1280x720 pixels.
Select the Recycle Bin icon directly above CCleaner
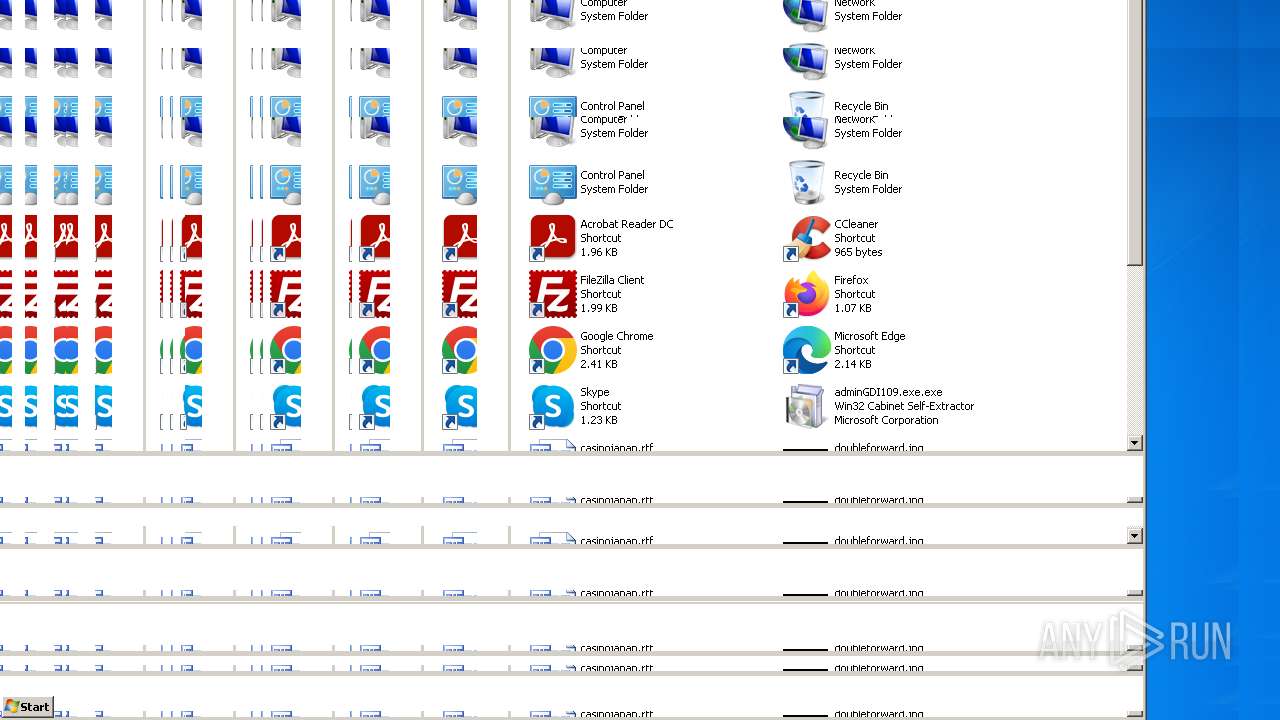tap(807, 183)
